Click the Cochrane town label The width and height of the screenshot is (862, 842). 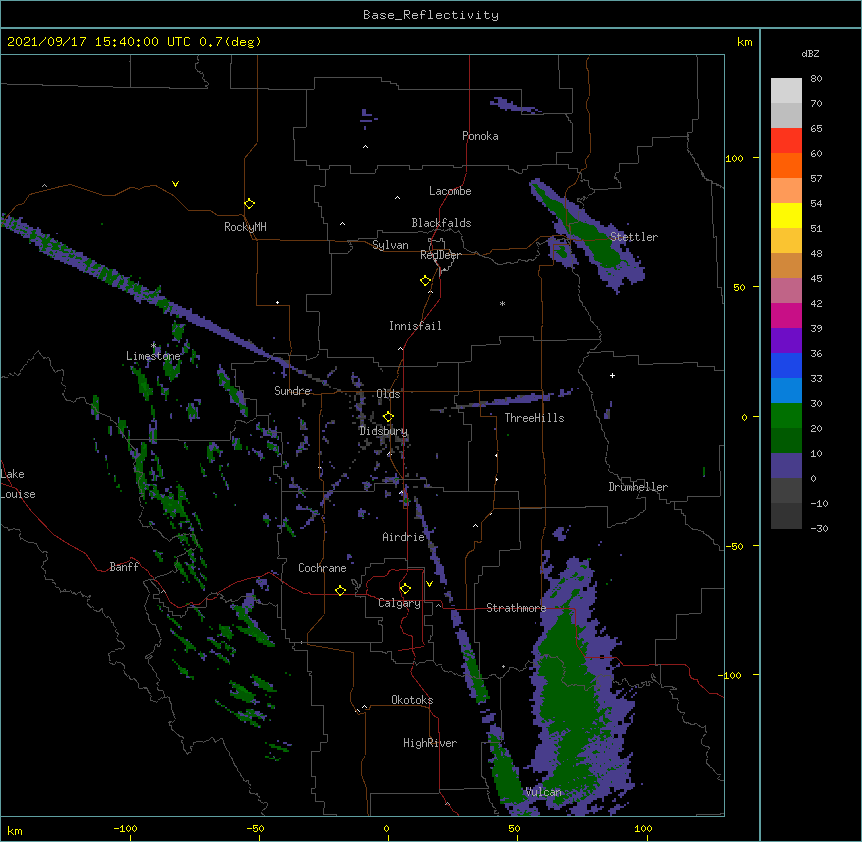322,568
